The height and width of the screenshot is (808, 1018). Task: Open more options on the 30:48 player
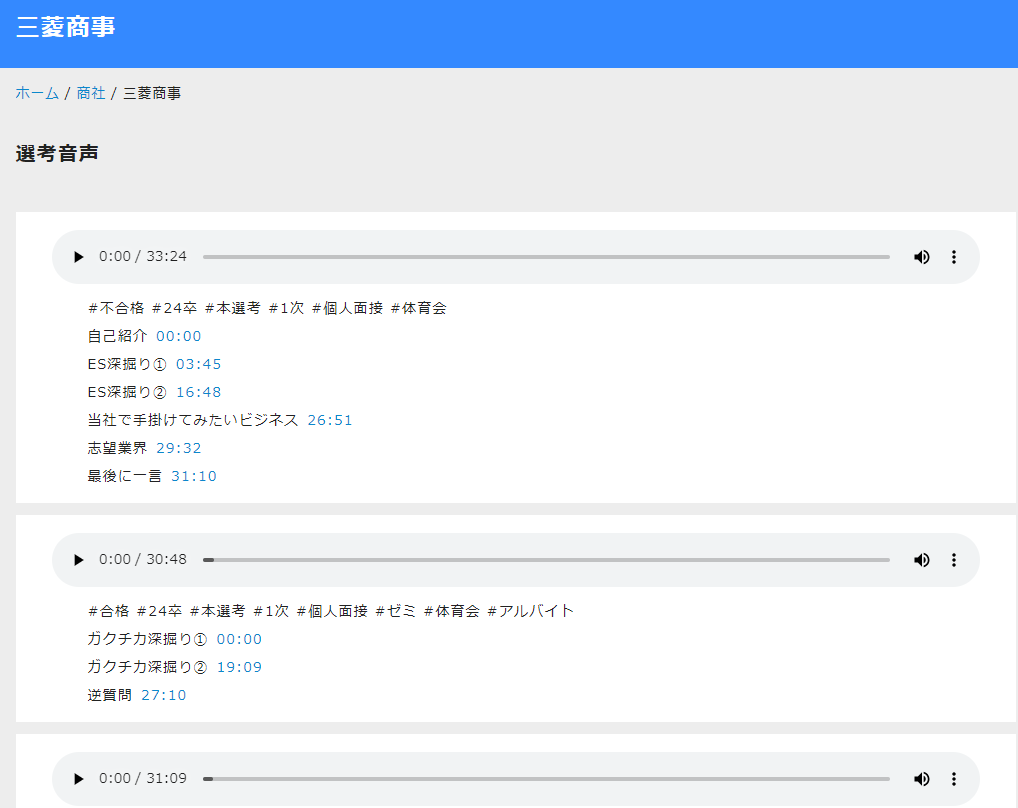pos(954,560)
